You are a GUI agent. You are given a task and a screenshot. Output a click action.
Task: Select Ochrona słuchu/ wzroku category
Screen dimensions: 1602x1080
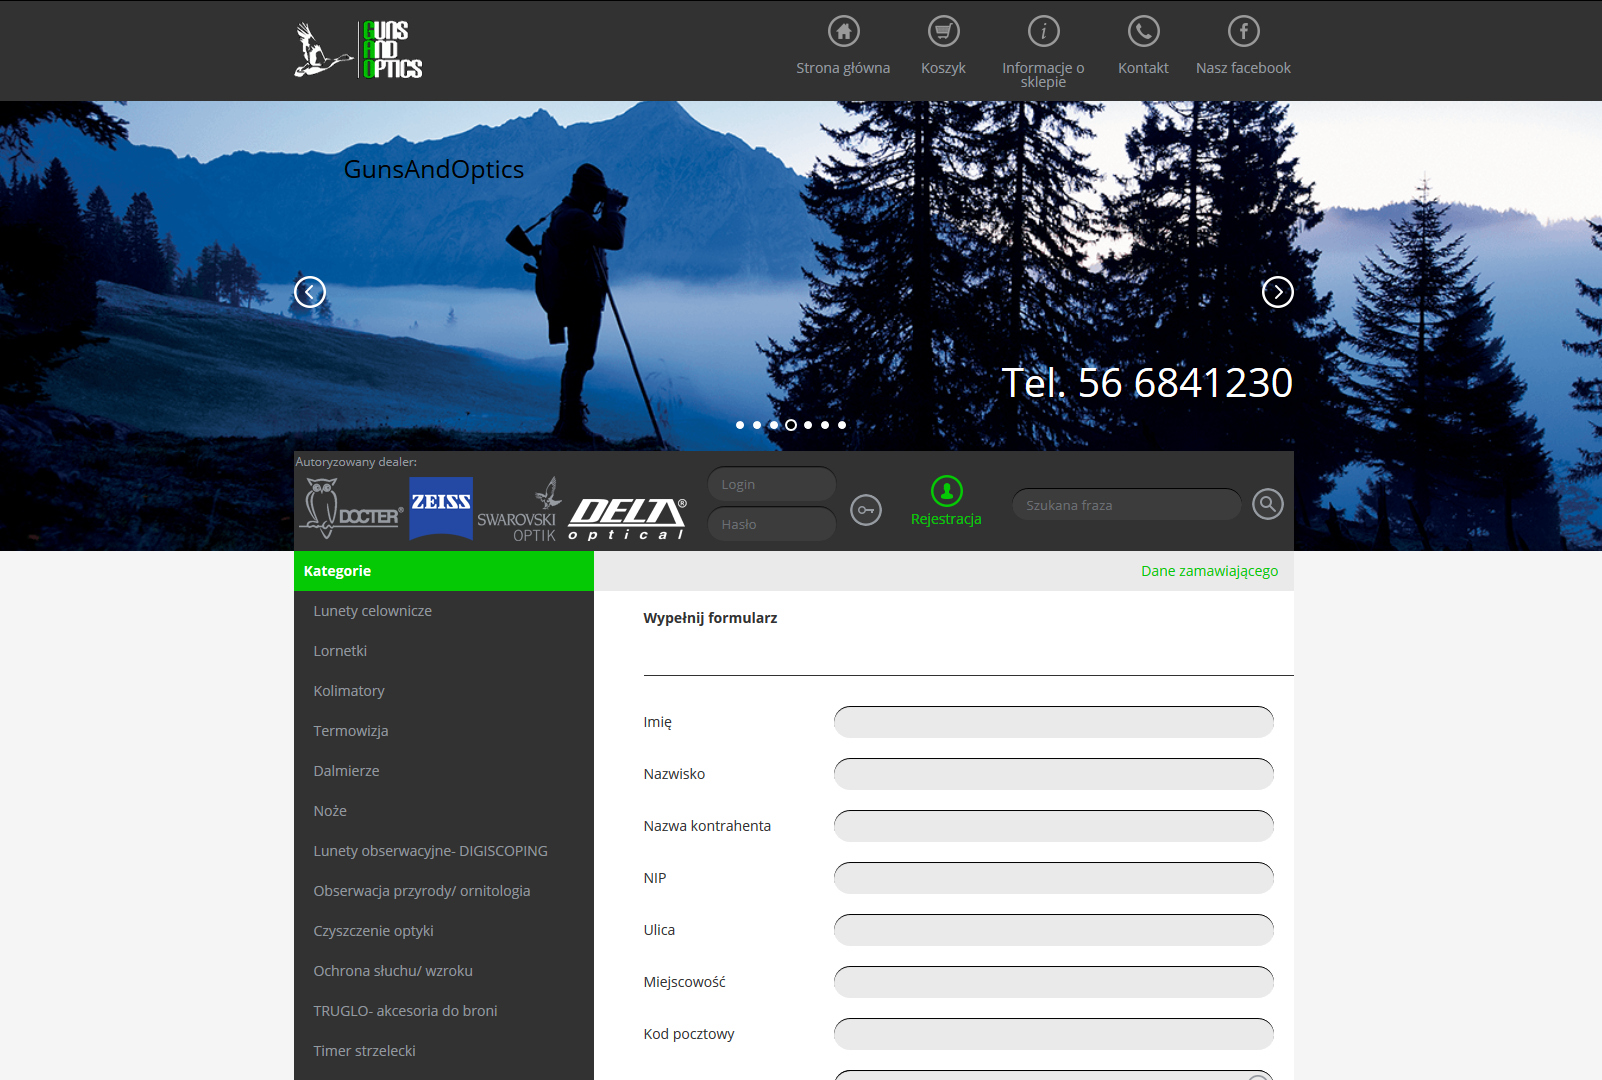coord(392,971)
